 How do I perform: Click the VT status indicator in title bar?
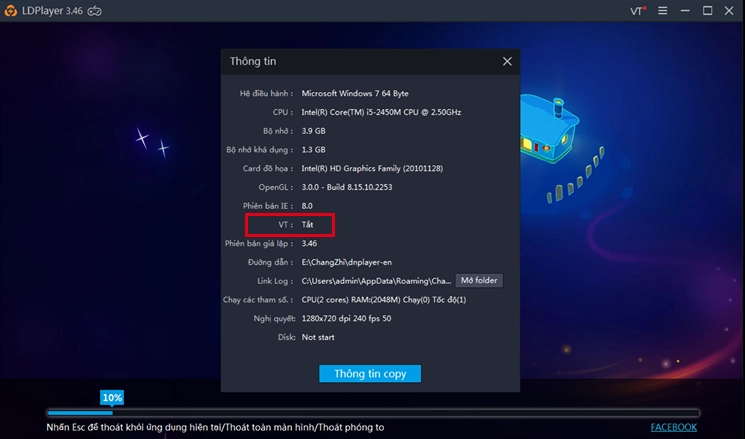[637, 11]
